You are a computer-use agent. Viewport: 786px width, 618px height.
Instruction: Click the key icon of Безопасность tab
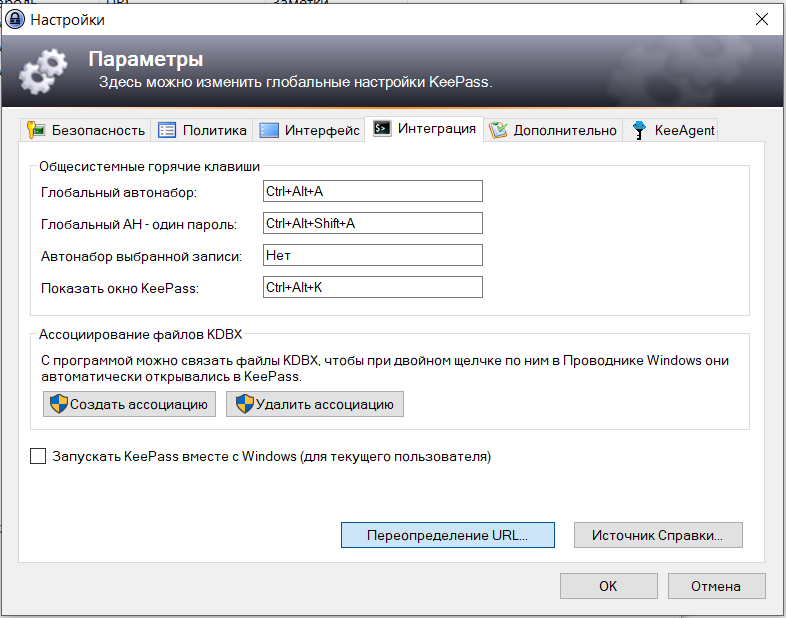pos(36,130)
